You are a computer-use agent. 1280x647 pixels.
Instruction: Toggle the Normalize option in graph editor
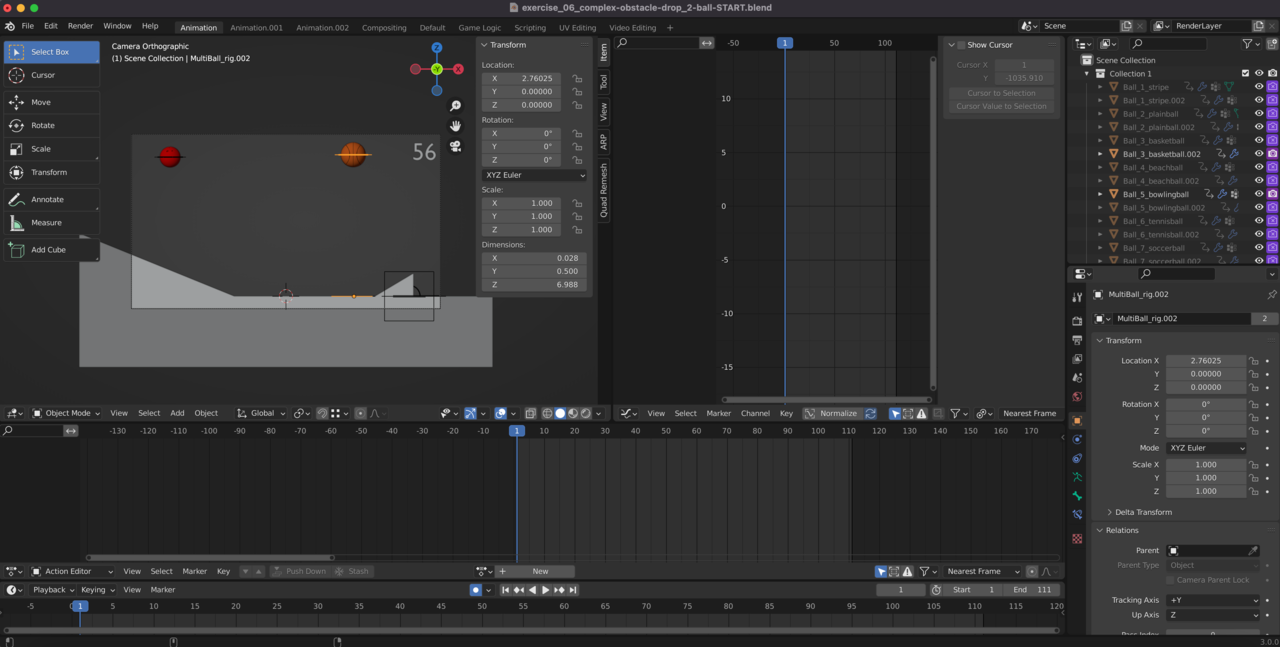pyautogui.click(x=831, y=413)
